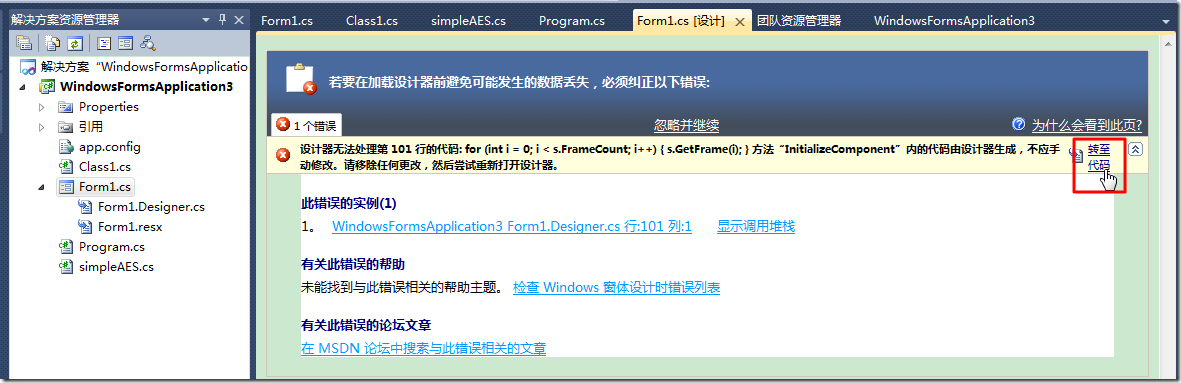Click 检查 Windows 窗体设计时错误列表 link
The width and height of the screenshot is (1181, 383).
click(616, 287)
